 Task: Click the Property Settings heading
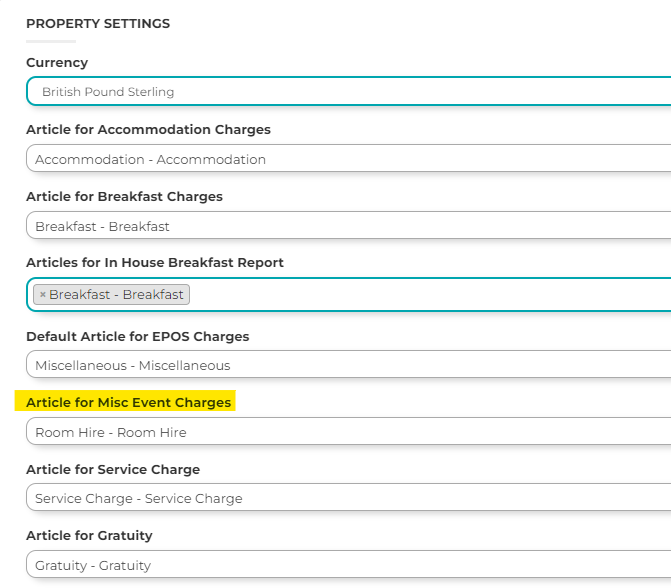pos(98,24)
